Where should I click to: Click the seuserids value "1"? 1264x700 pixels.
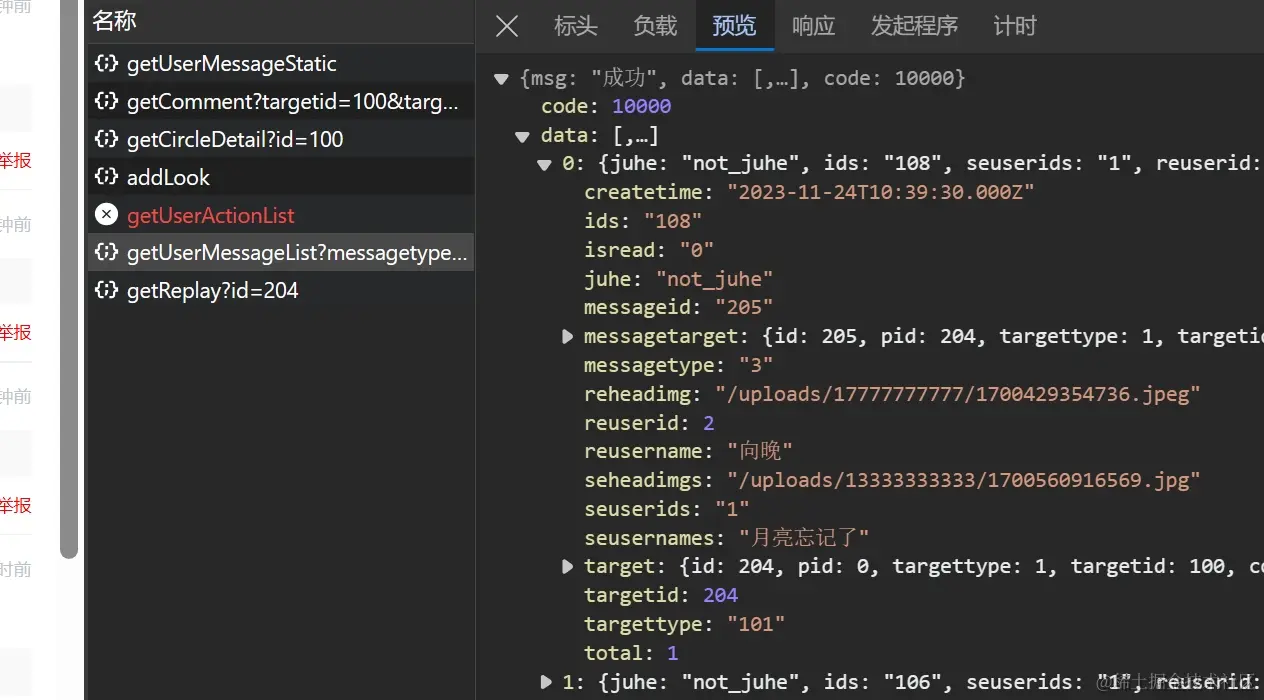(733, 509)
